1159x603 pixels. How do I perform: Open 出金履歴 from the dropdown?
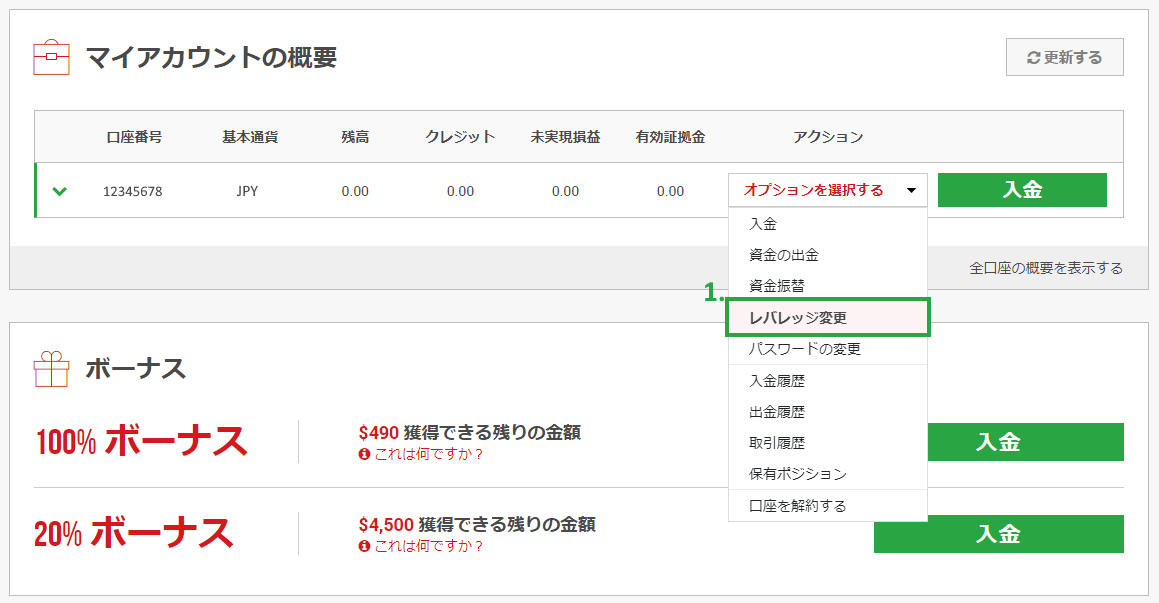pyautogui.click(x=777, y=412)
